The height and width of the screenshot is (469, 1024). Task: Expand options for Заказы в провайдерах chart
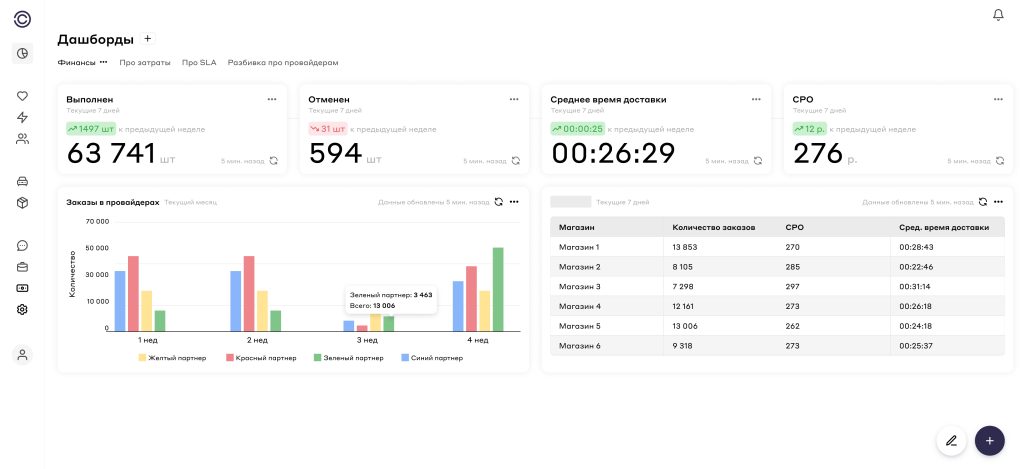514,202
